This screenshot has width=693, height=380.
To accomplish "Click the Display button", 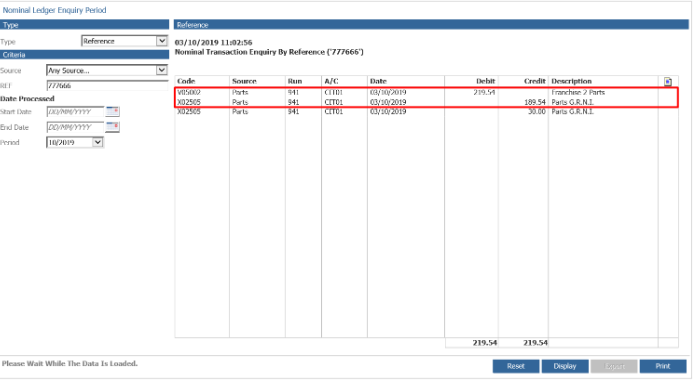I will pos(565,366).
